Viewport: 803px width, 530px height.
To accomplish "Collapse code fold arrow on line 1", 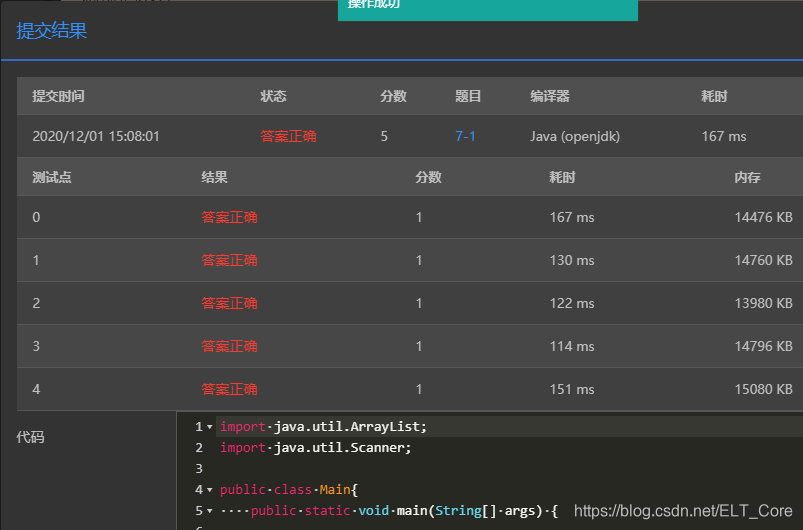I will tap(209, 427).
